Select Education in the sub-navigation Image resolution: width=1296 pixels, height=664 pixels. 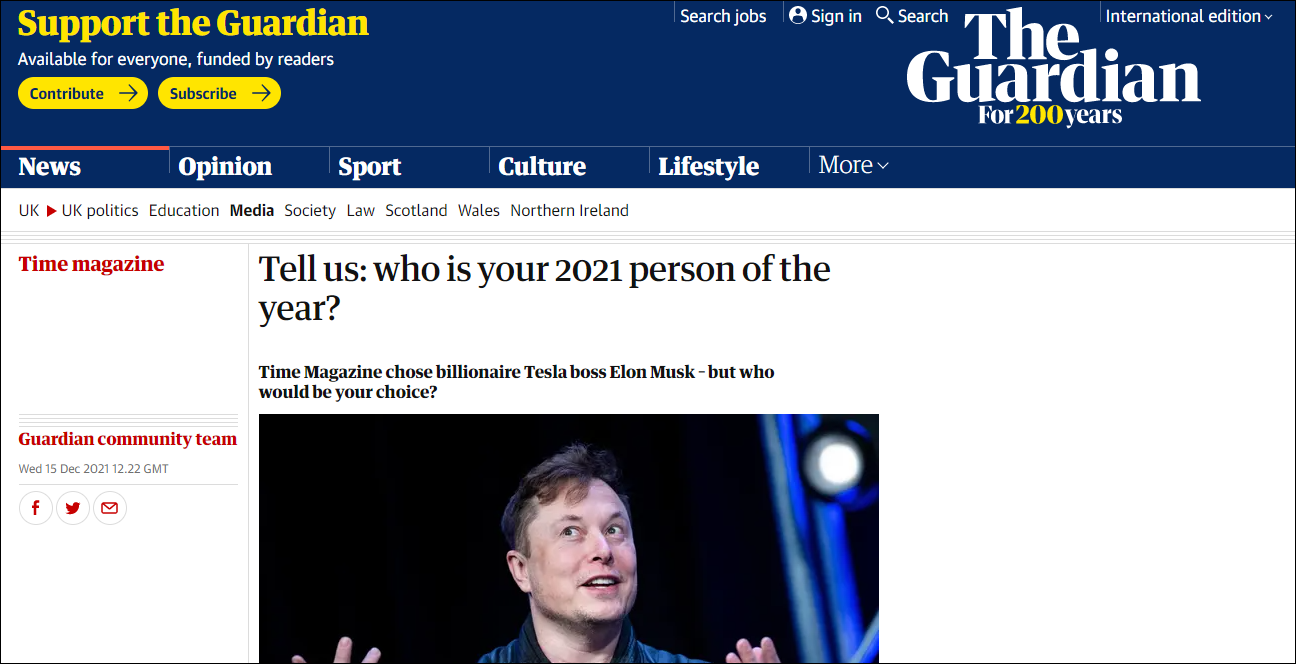(184, 211)
